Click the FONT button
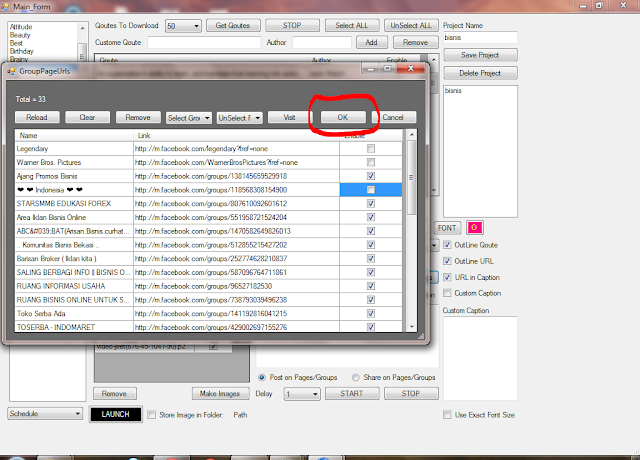The width and height of the screenshot is (640, 460). [x=447, y=228]
